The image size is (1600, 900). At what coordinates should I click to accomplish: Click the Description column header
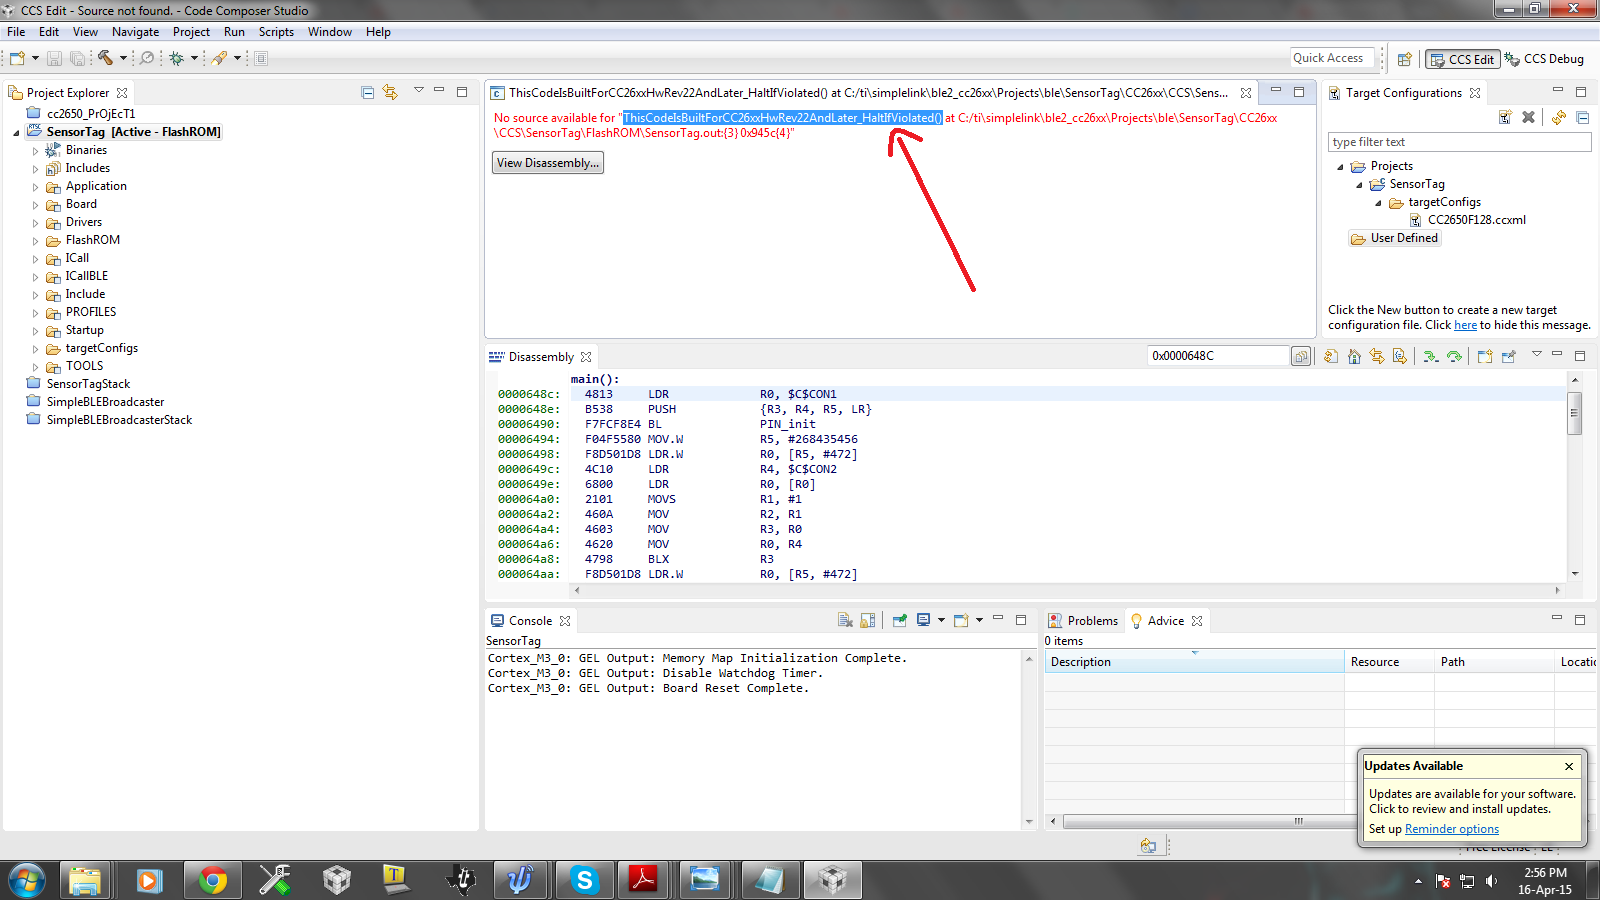coord(1194,662)
